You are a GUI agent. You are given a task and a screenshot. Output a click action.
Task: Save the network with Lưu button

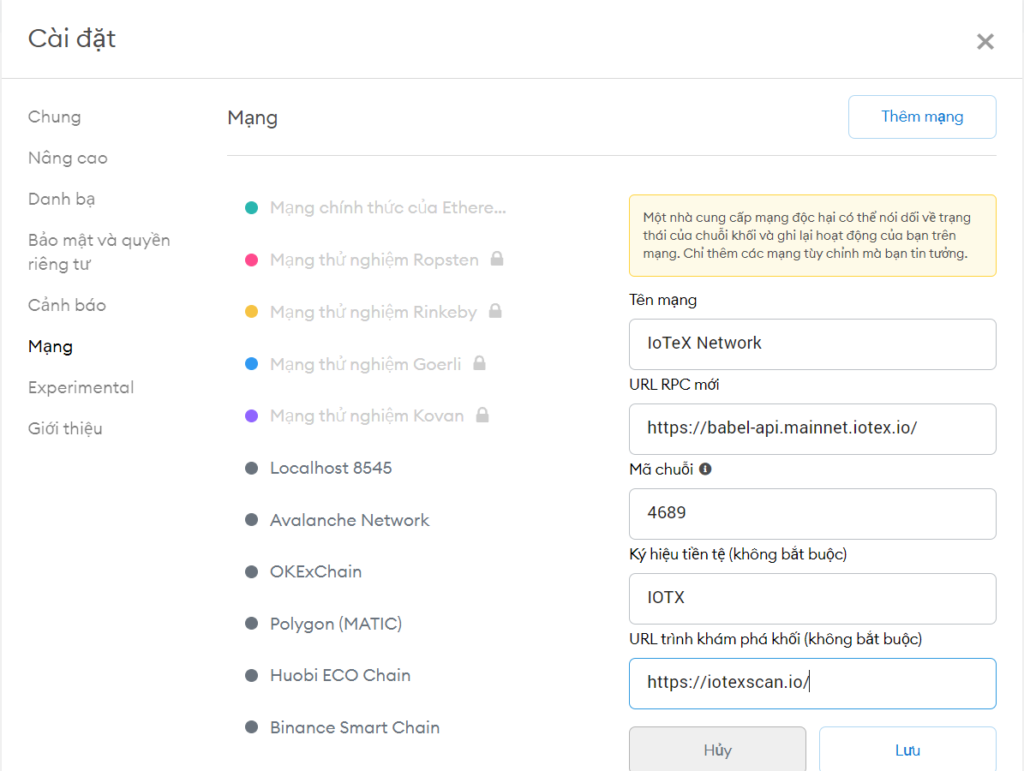click(x=907, y=749)
